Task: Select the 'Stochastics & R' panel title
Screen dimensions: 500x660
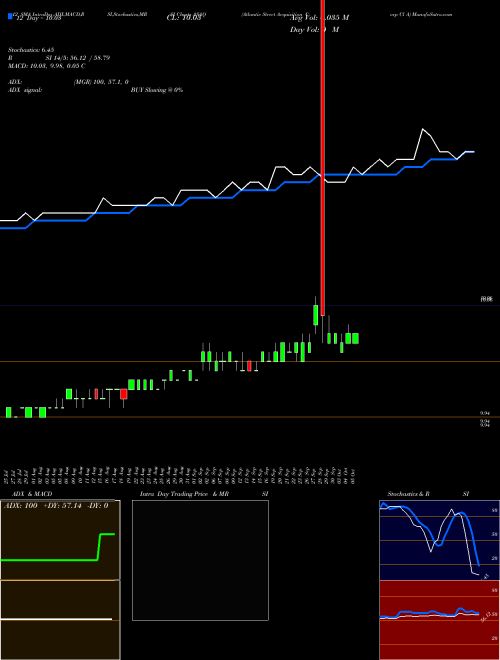Action: (x=408, y=494)
